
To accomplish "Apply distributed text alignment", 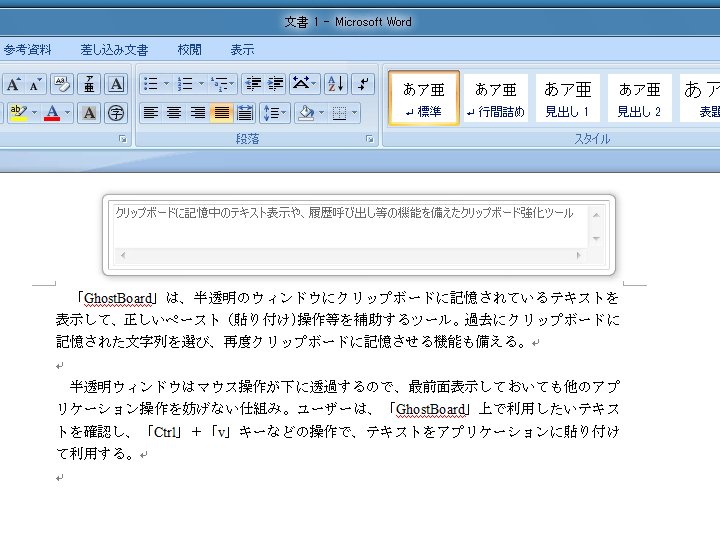I will (245, 112).
